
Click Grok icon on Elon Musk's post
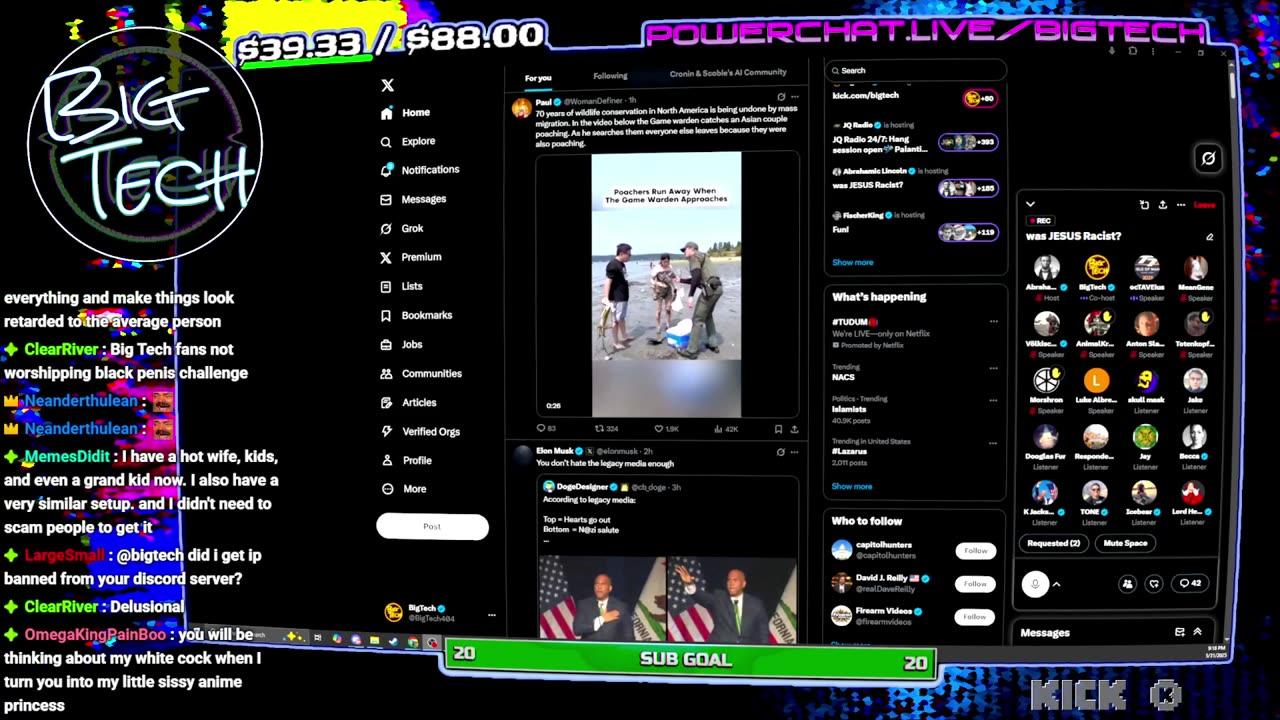tap(781, 452)
